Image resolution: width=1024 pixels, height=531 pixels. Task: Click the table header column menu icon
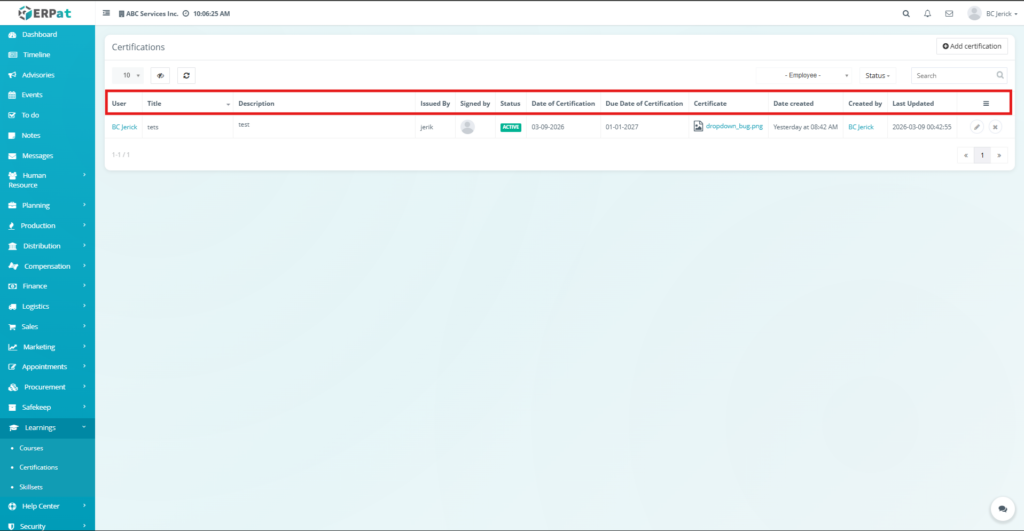(x=986, y=103)
